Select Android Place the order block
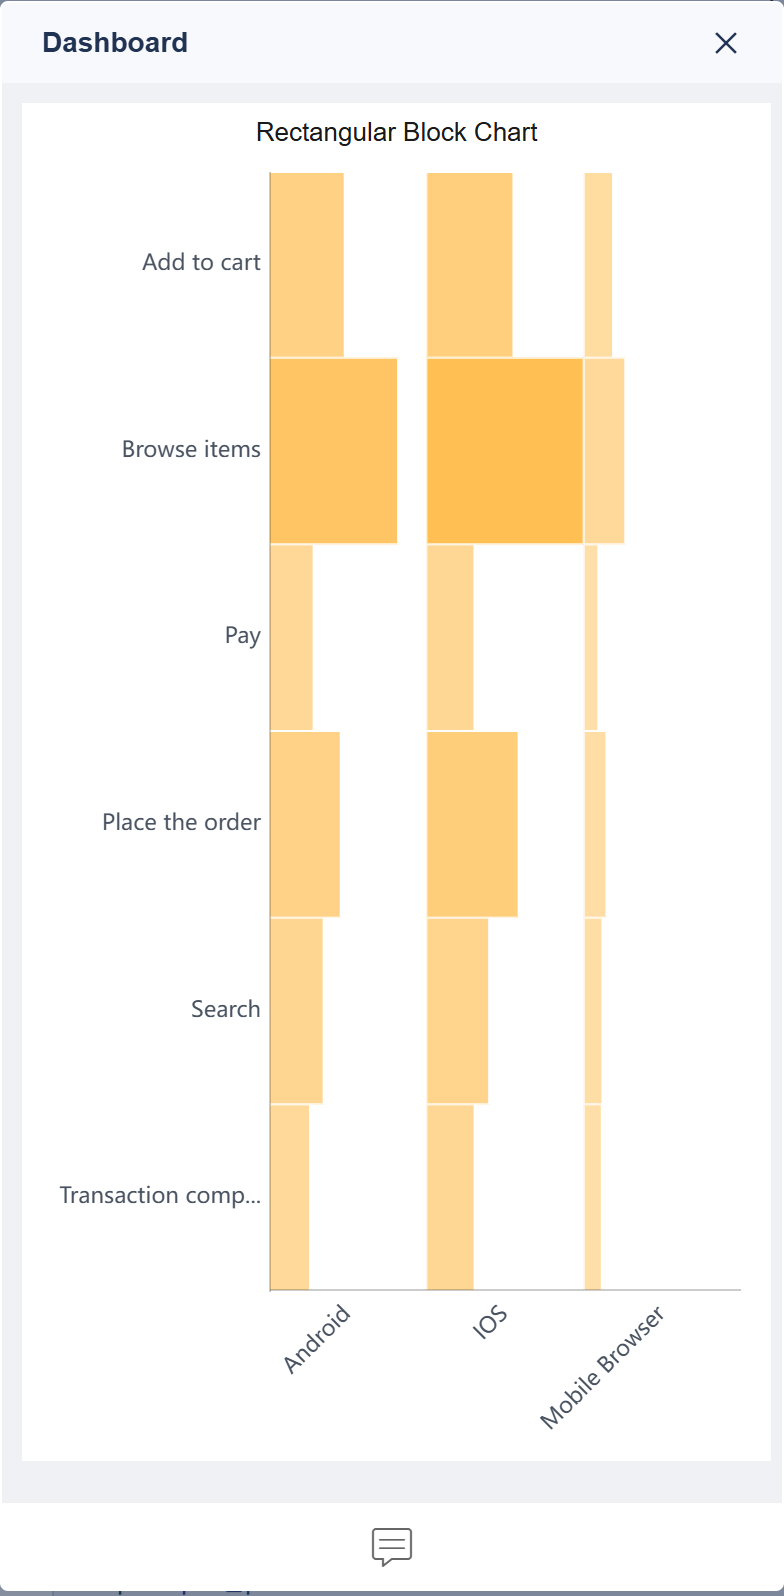 coord(305,823)
